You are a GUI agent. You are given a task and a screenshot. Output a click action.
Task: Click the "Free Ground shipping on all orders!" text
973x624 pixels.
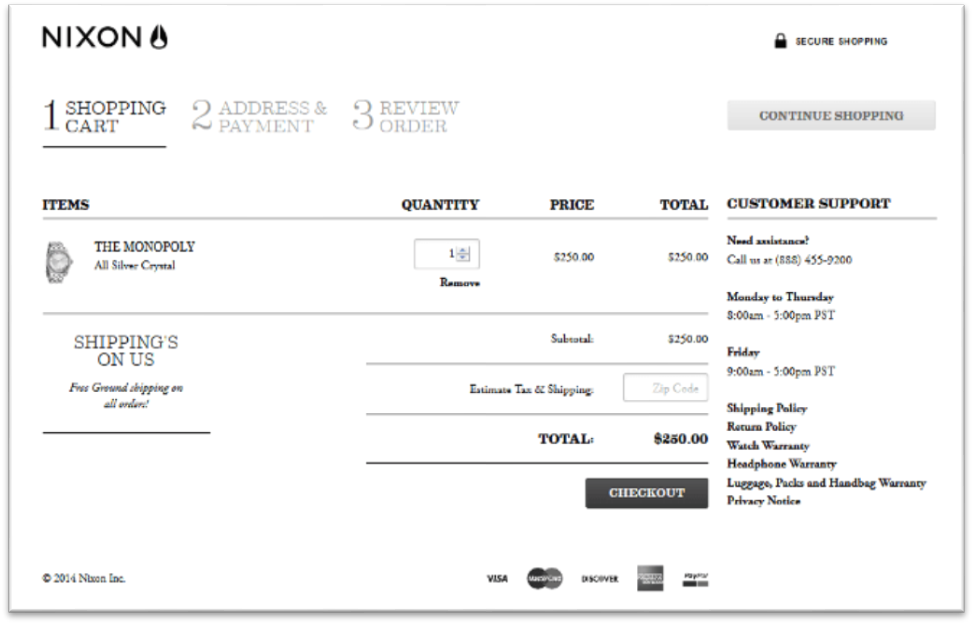click(126, 396)
